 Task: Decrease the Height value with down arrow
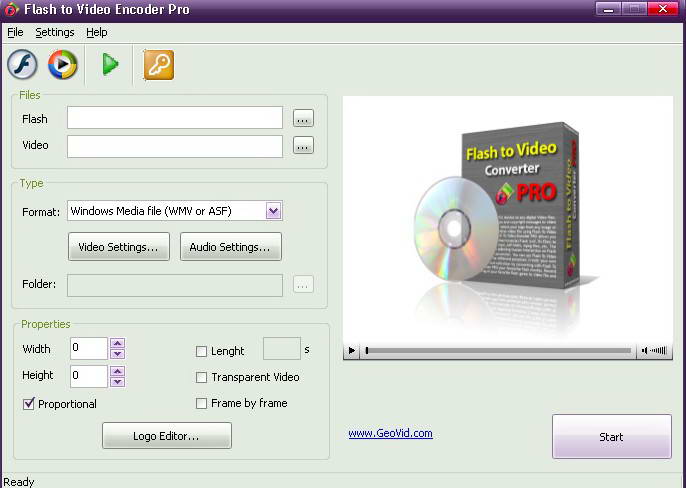pos(117,382)
